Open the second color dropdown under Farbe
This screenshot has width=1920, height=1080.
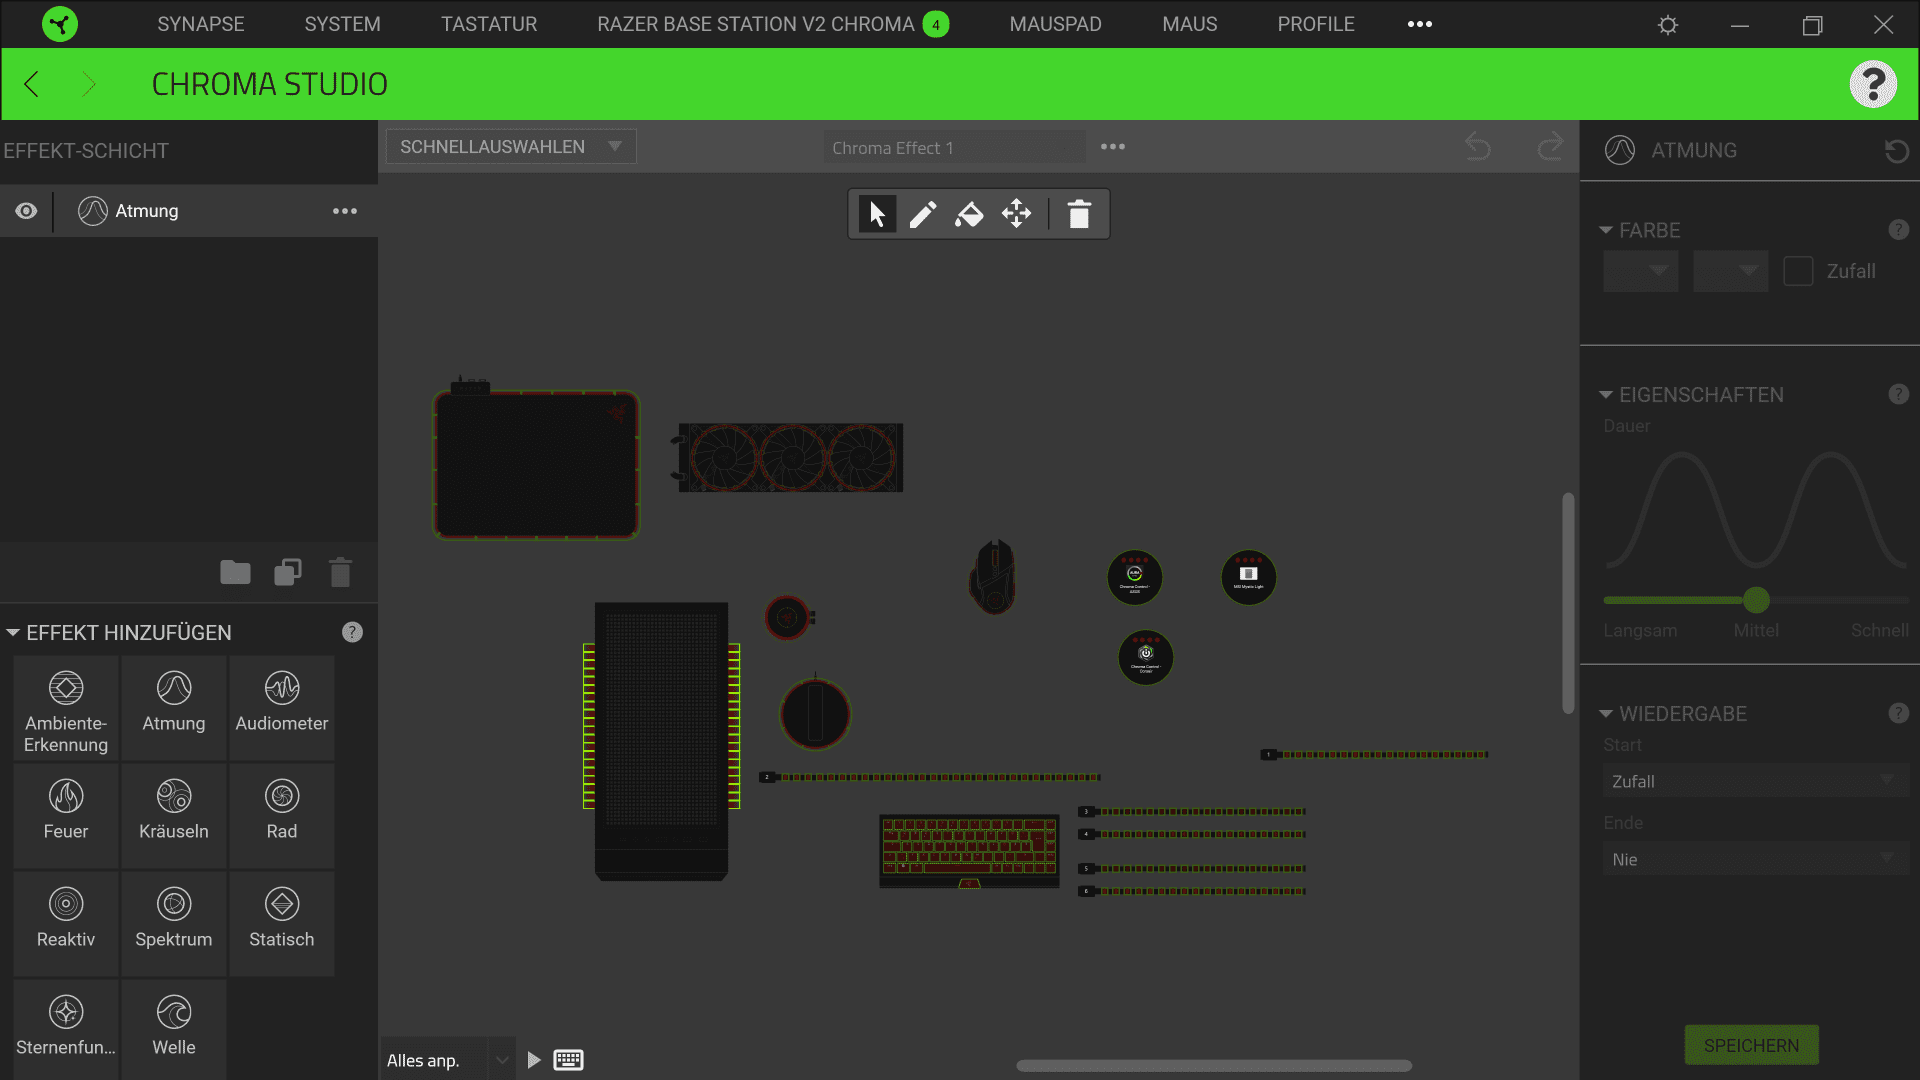tap(1730, 271)
